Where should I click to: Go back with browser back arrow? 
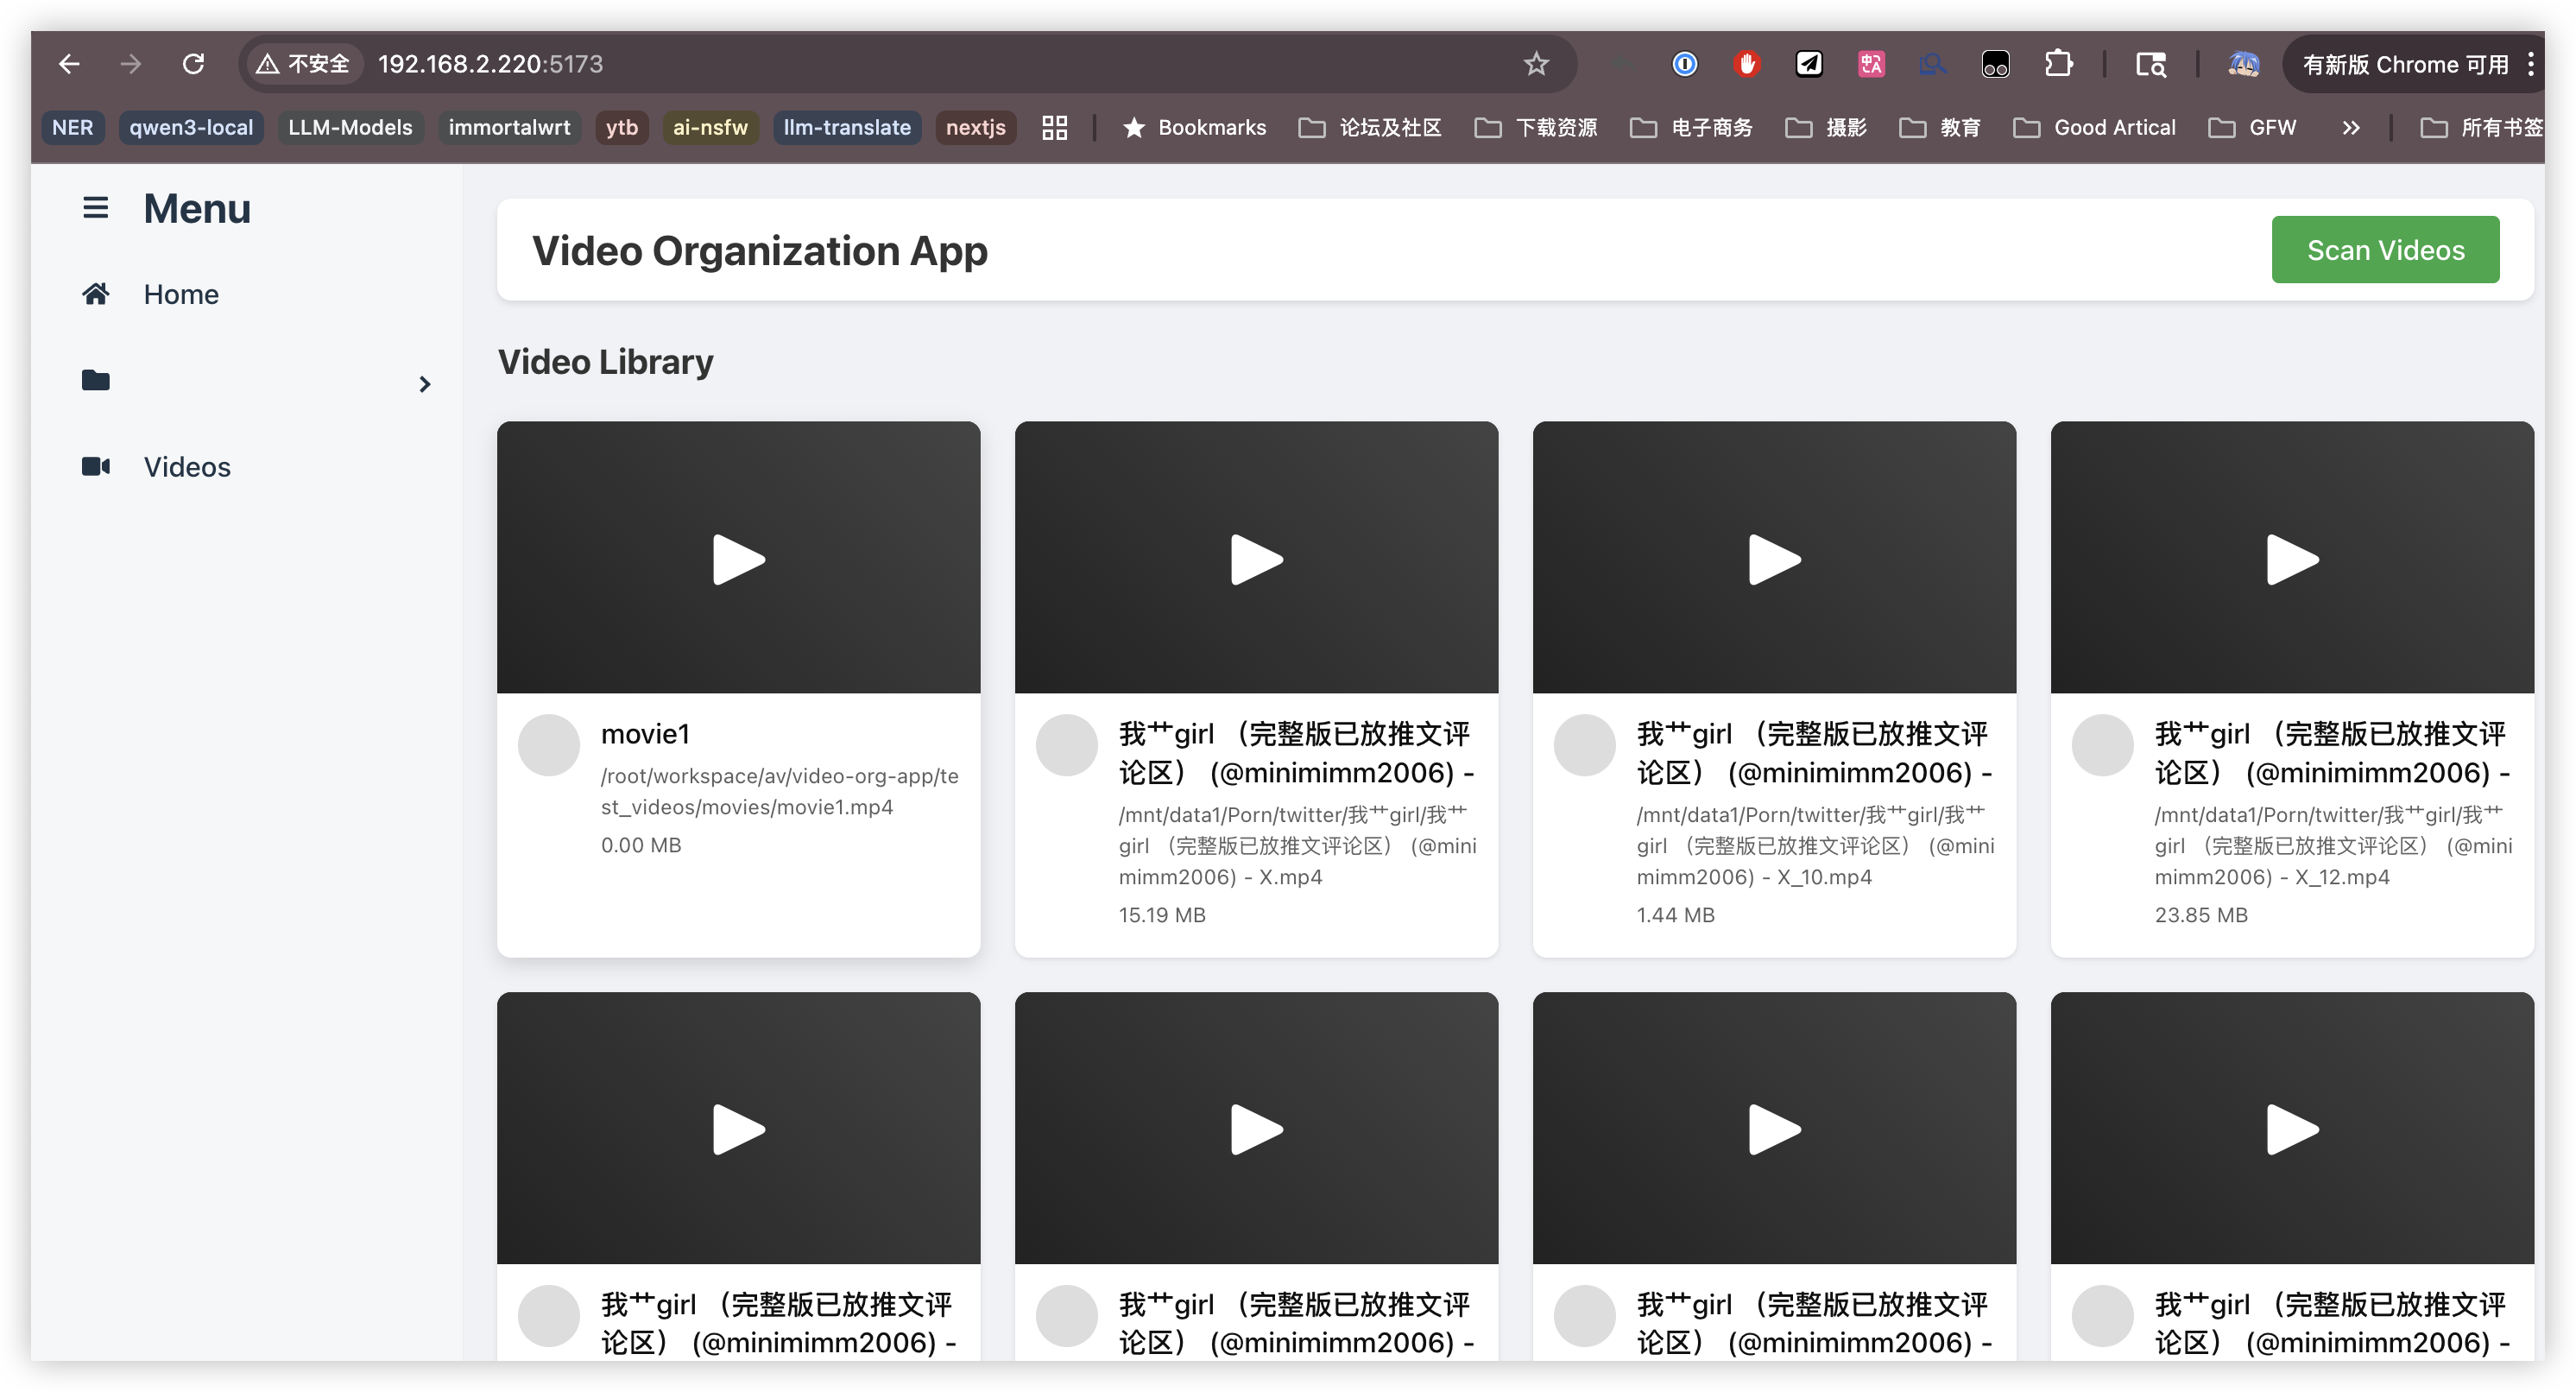tap(69, 64)
